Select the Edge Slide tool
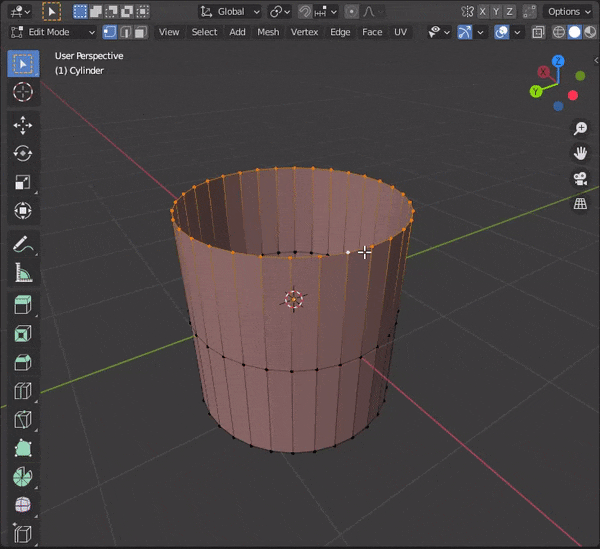The image size is (600, 549). 23,534
